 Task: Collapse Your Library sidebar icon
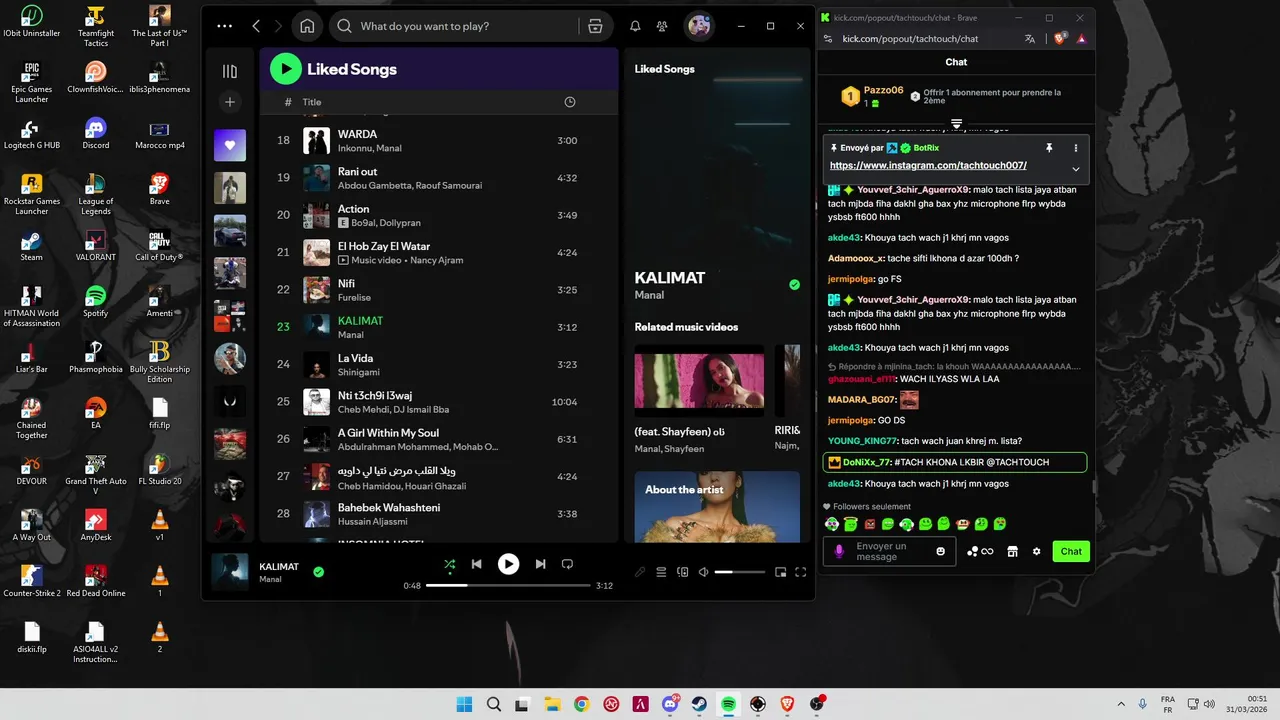230,71
